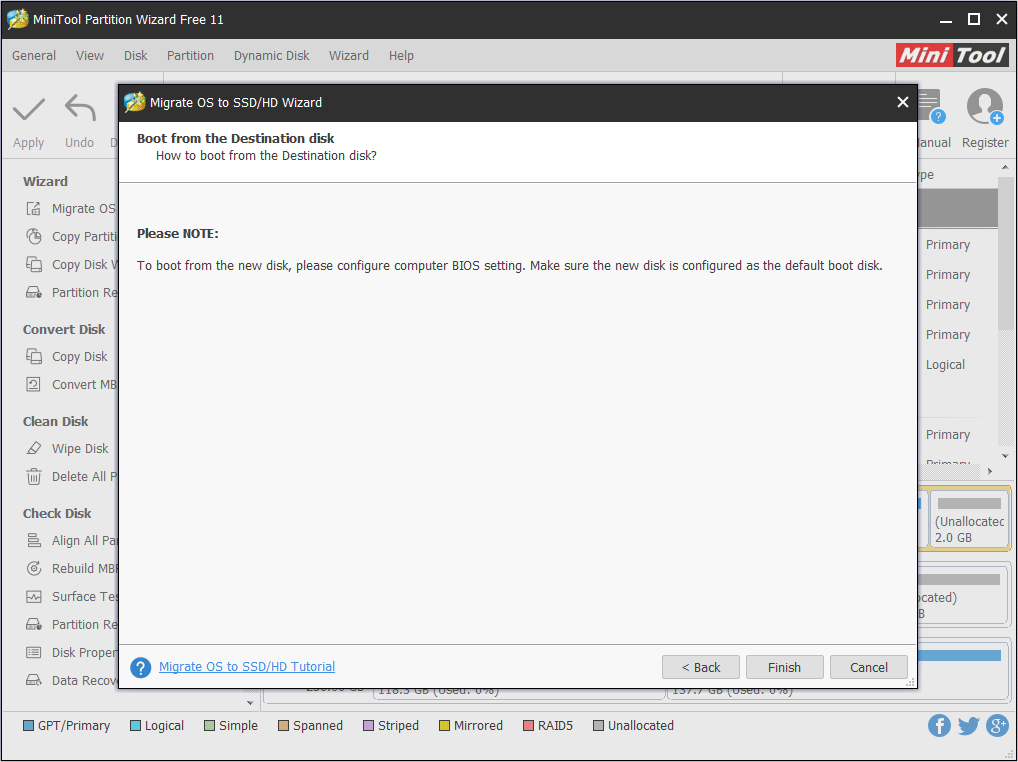
Task: Open the Google Plus share icon
Action: point(997,726)
